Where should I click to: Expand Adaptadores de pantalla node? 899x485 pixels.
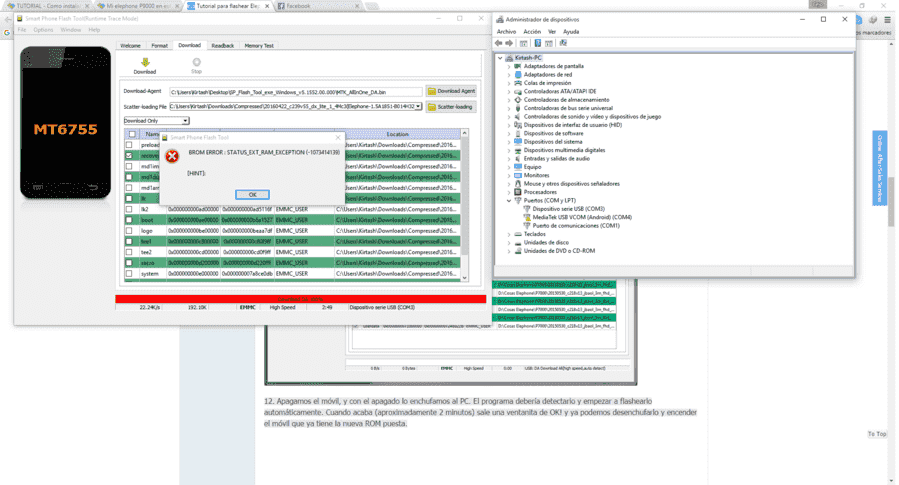[x=509, y=67]
